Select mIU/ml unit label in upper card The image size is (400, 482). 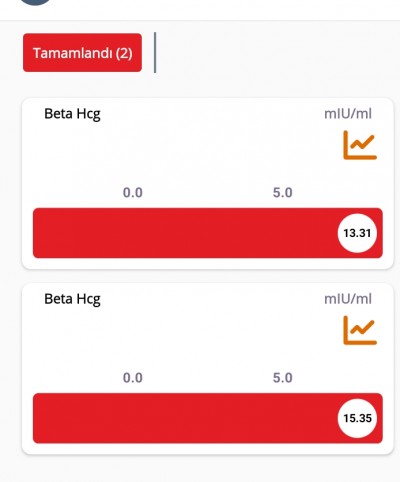point(348,114)
